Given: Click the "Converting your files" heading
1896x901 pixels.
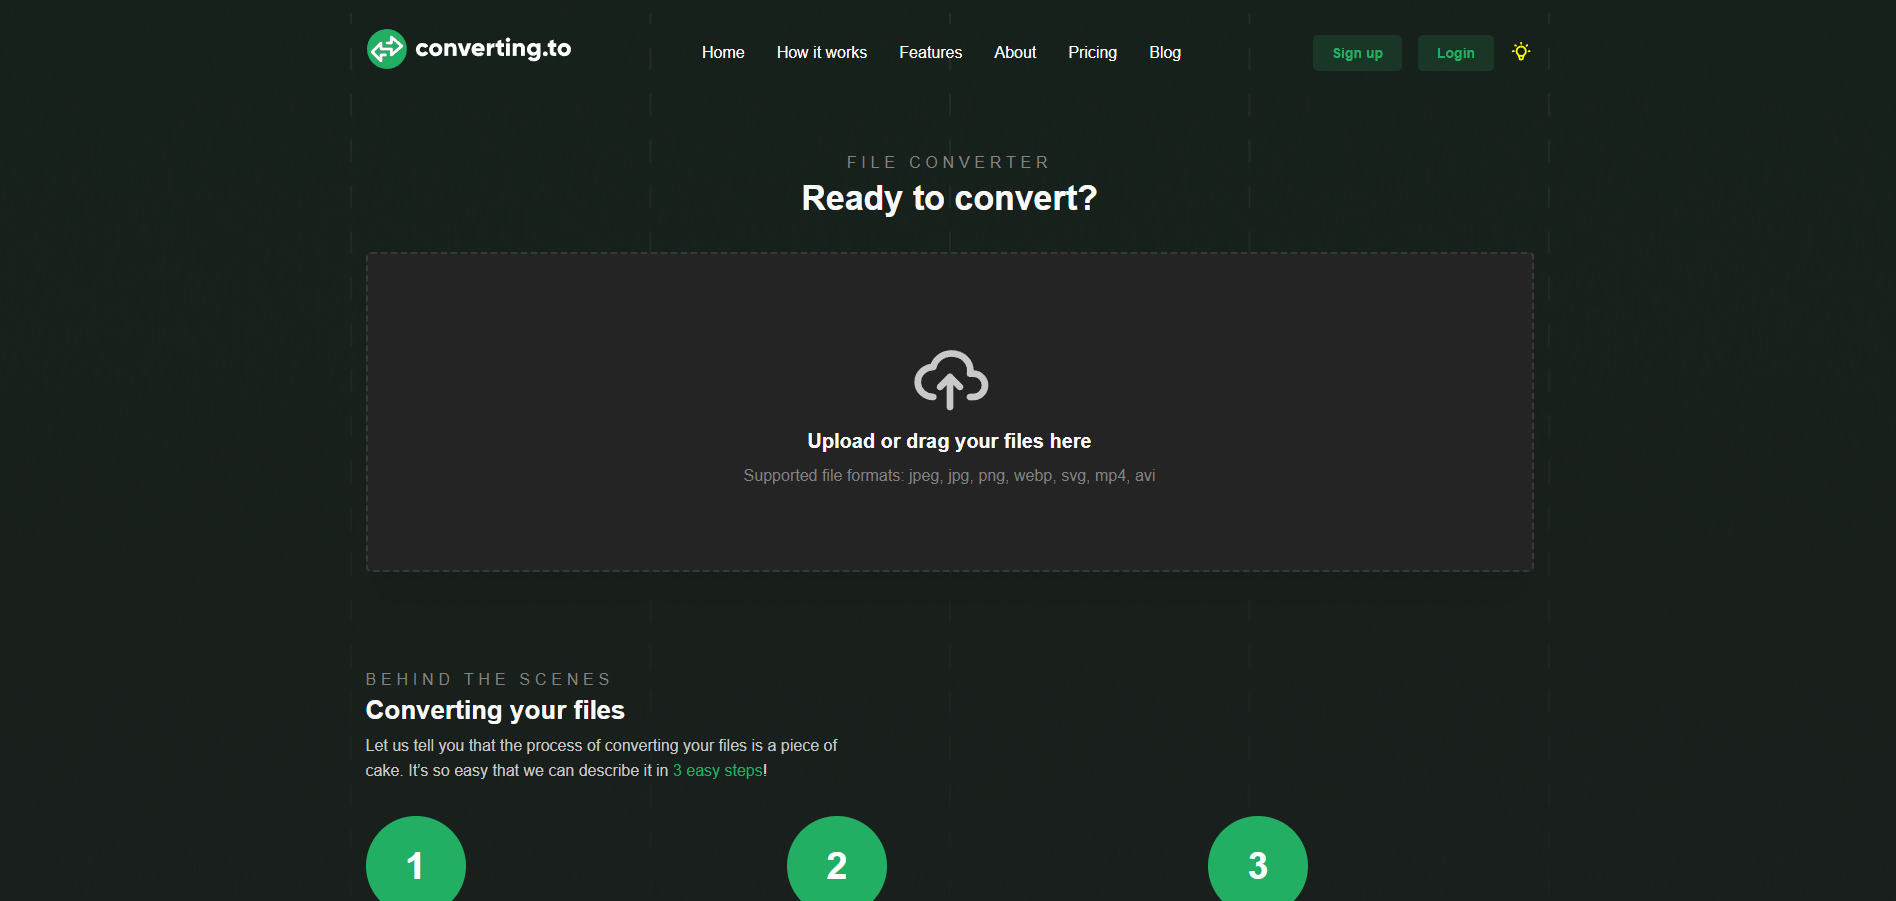Looking at the screenshot, I should (495, 710).
